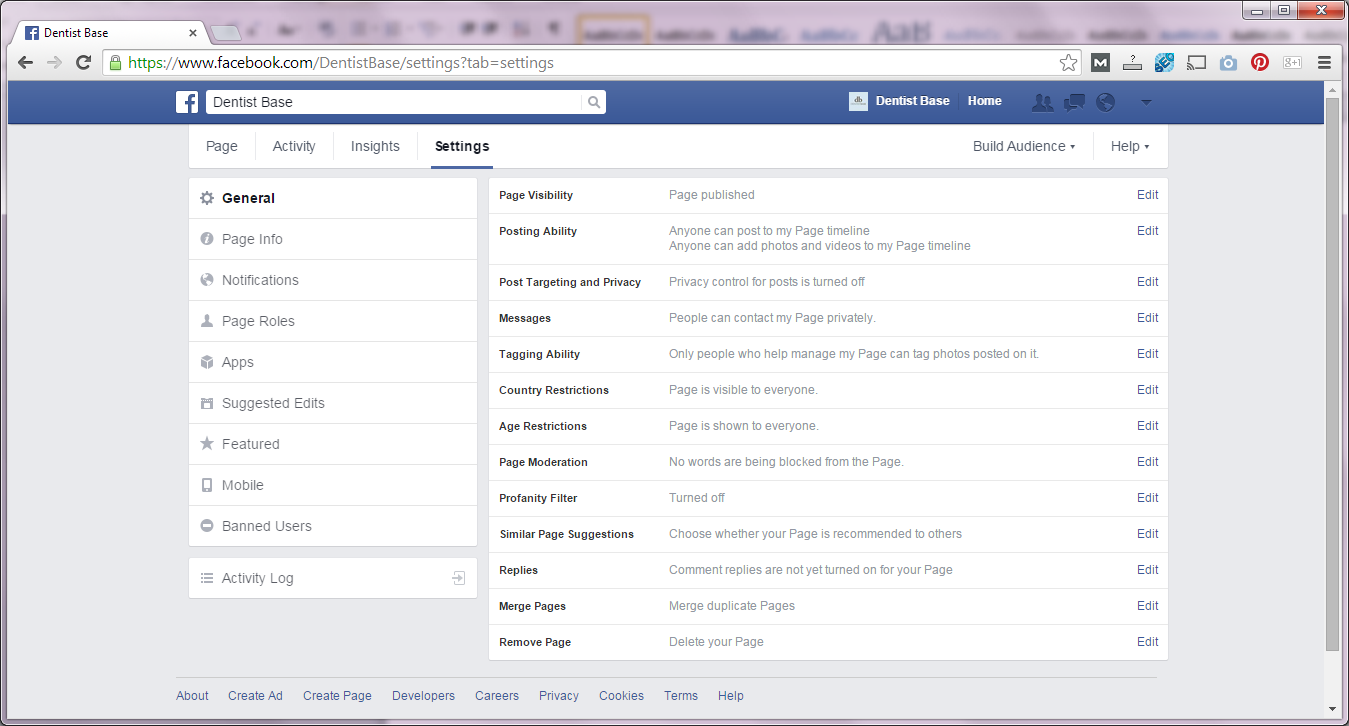
Task: Edit Country Restrictions setting
Action: (1148, 390)
